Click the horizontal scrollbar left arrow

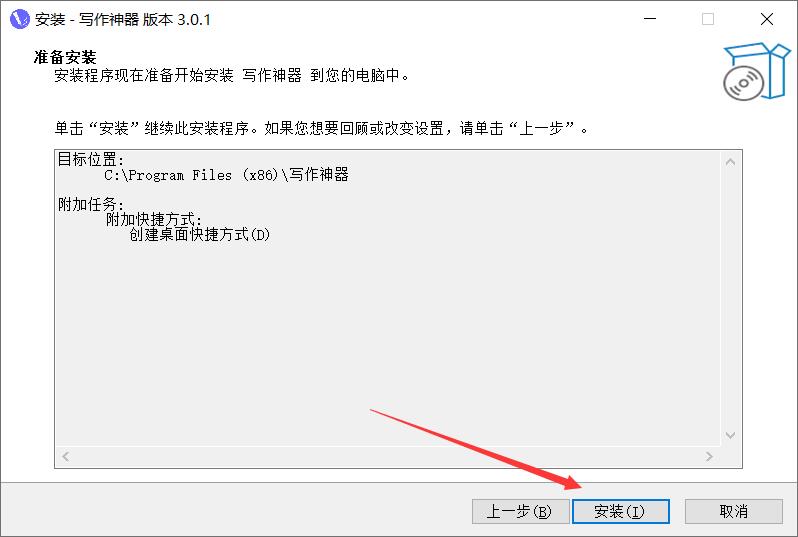coord(66,457)
